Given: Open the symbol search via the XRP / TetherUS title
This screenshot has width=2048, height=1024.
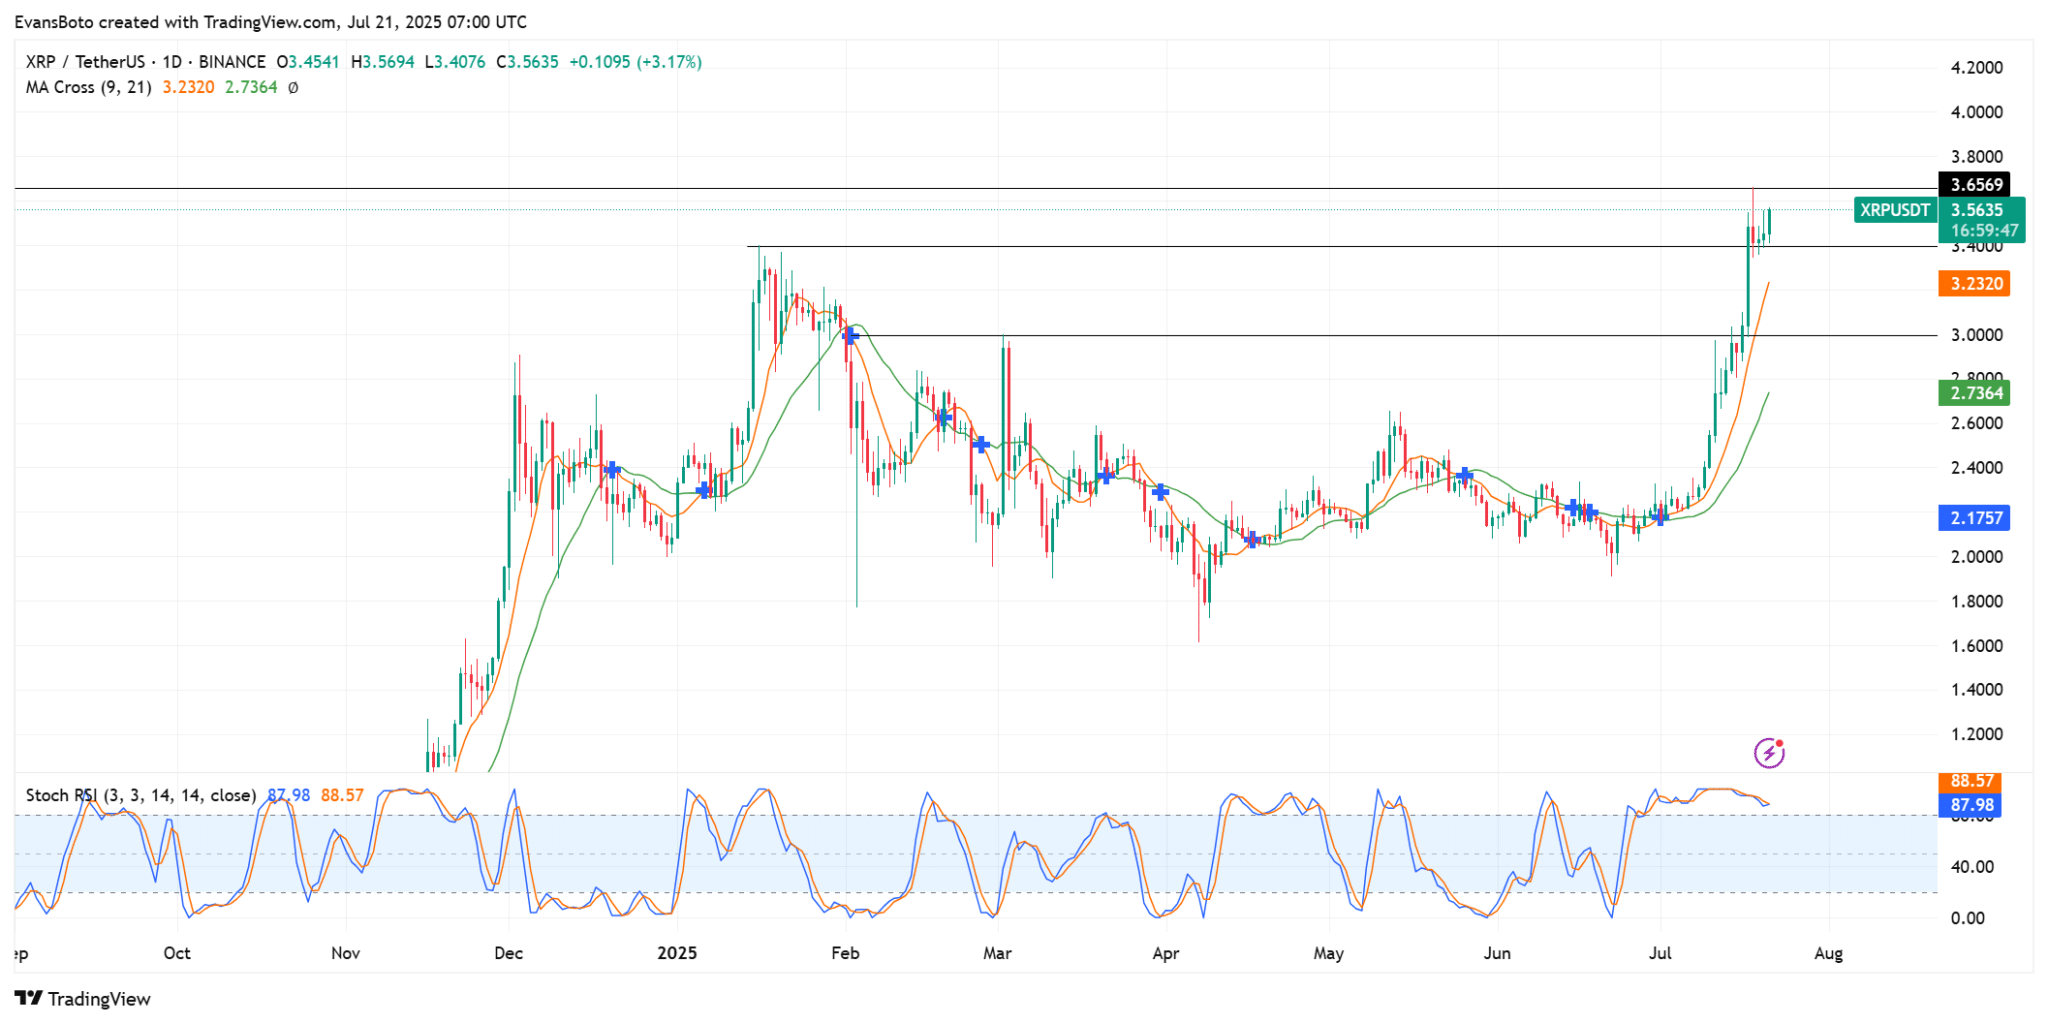Looking at the screenshot, I should pos(85,61).
